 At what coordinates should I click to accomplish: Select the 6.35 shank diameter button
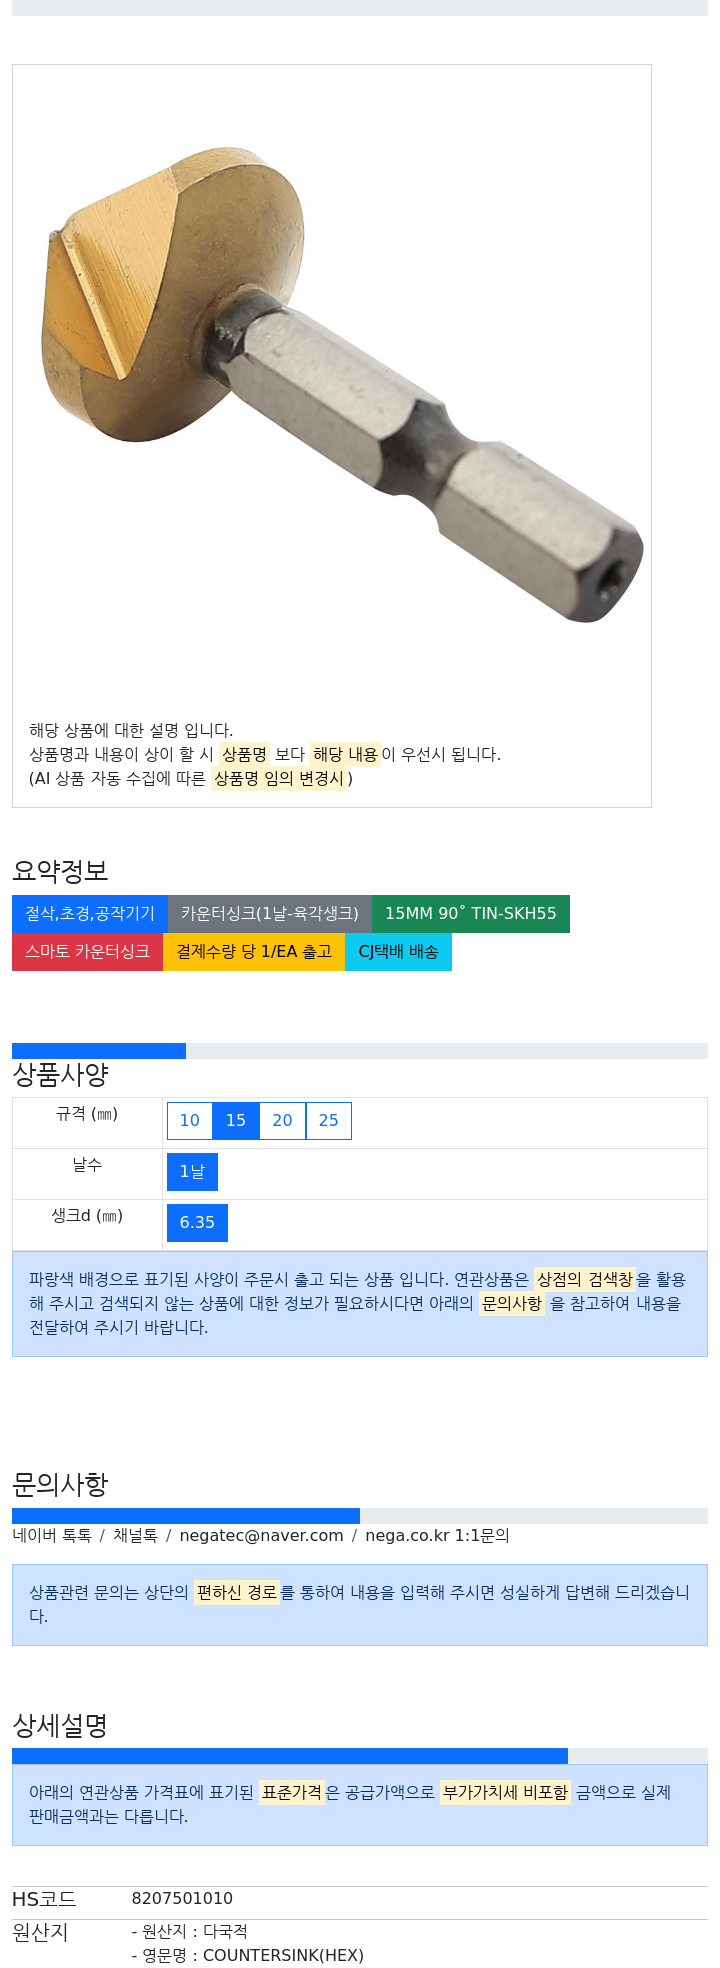197,1222
